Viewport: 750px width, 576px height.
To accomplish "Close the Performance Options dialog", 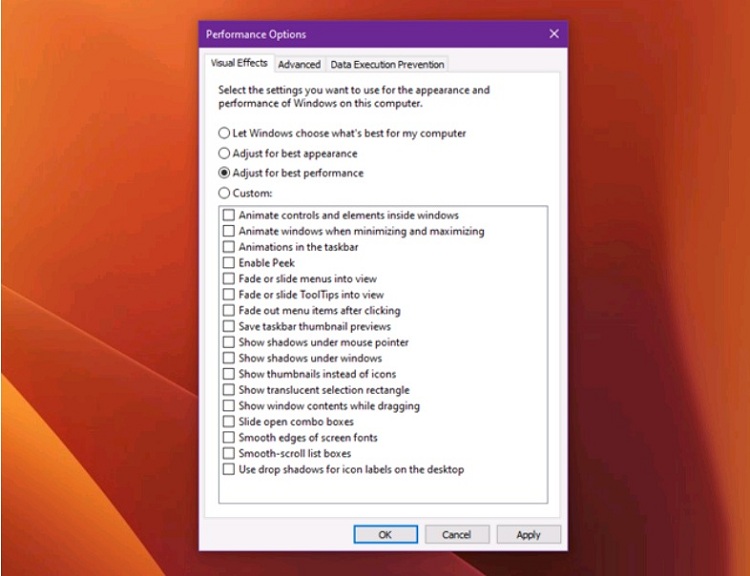I will pos(554,34).
